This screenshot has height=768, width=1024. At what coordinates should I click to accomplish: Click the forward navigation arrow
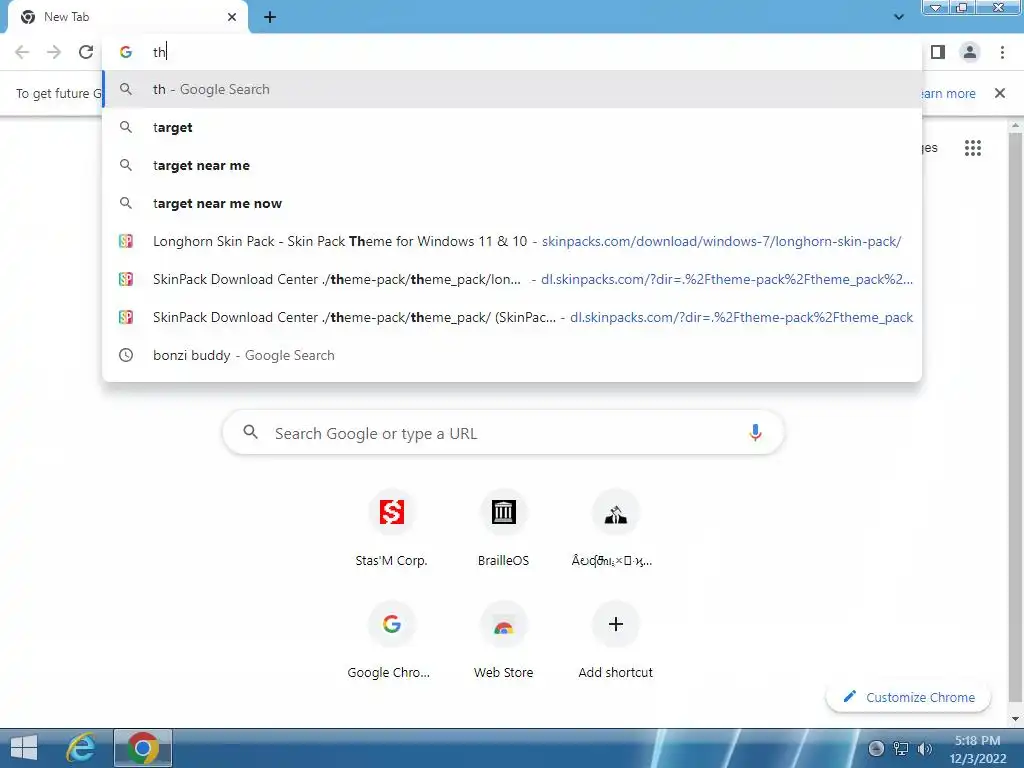coord(54,52)
